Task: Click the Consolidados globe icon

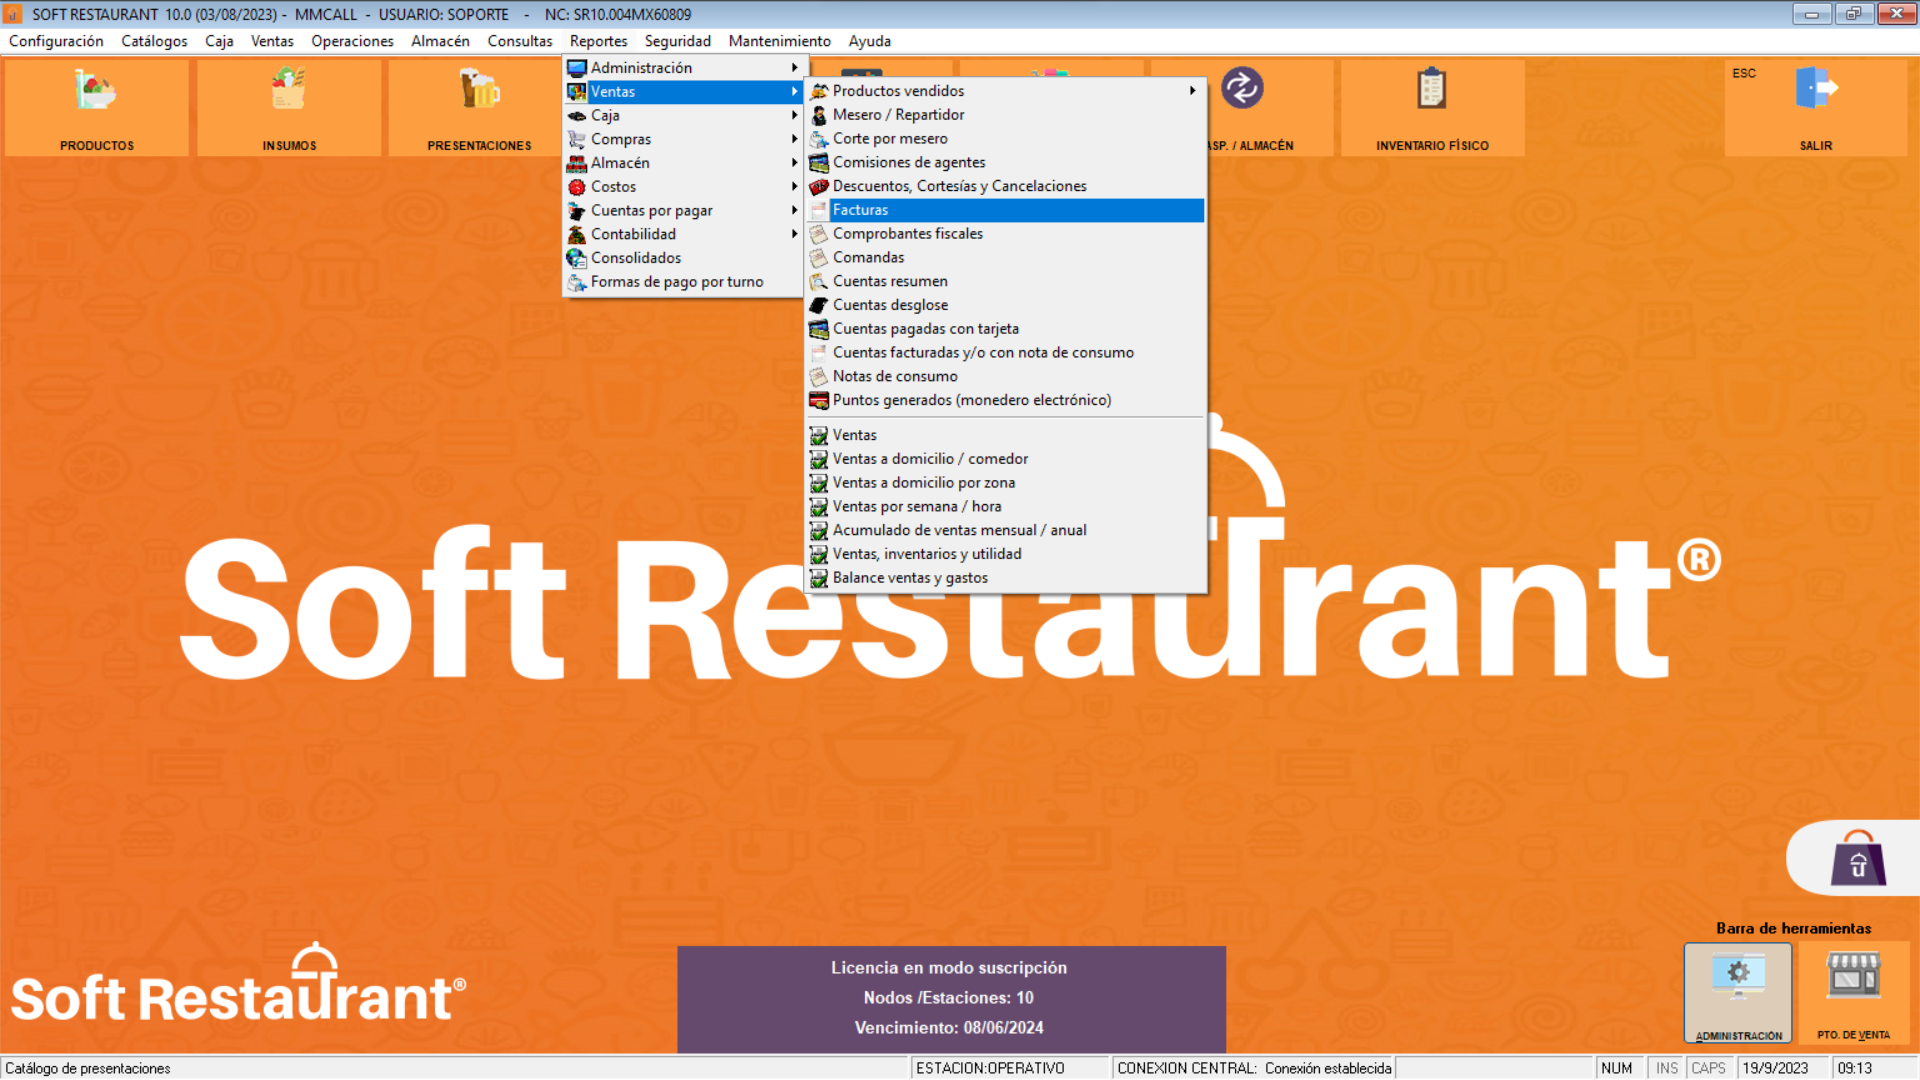Action: (577, 258)
